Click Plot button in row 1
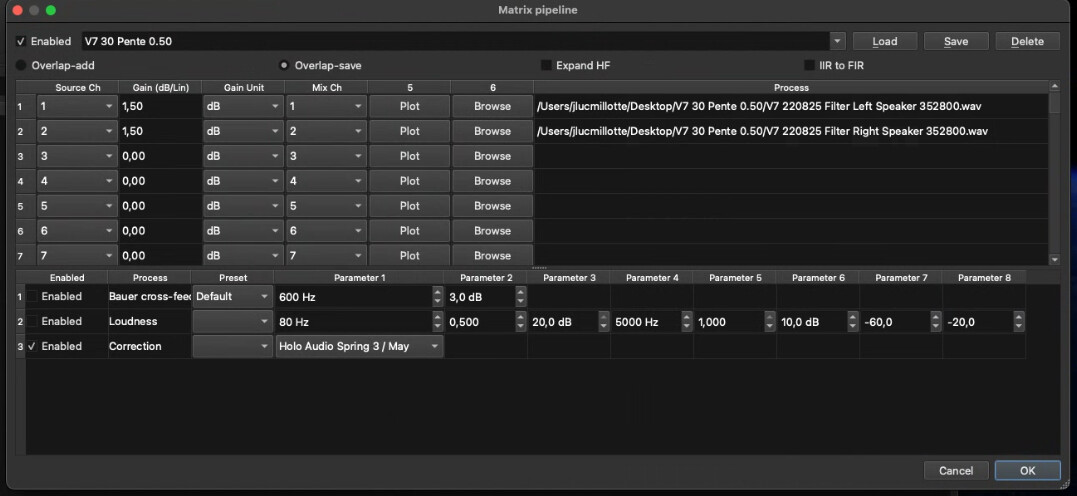Screen dimensions: 1077x496 (409, 106)
